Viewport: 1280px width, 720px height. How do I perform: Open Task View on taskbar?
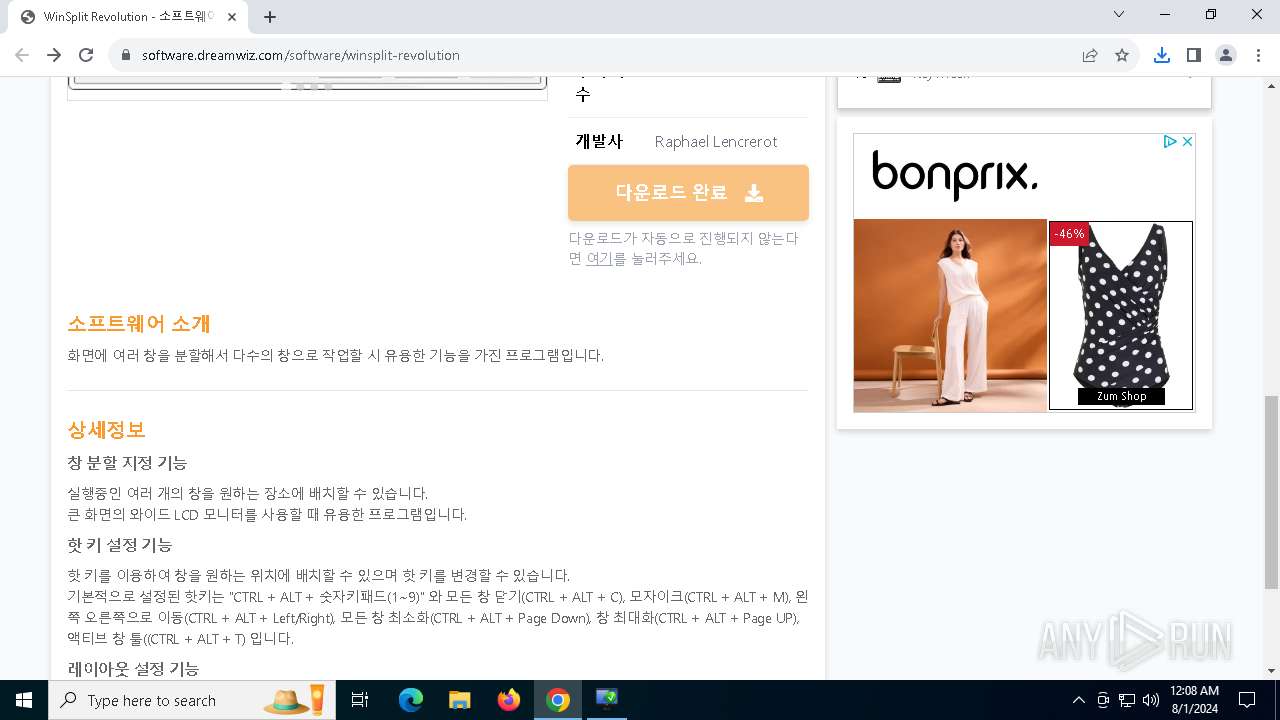[360, 700]
